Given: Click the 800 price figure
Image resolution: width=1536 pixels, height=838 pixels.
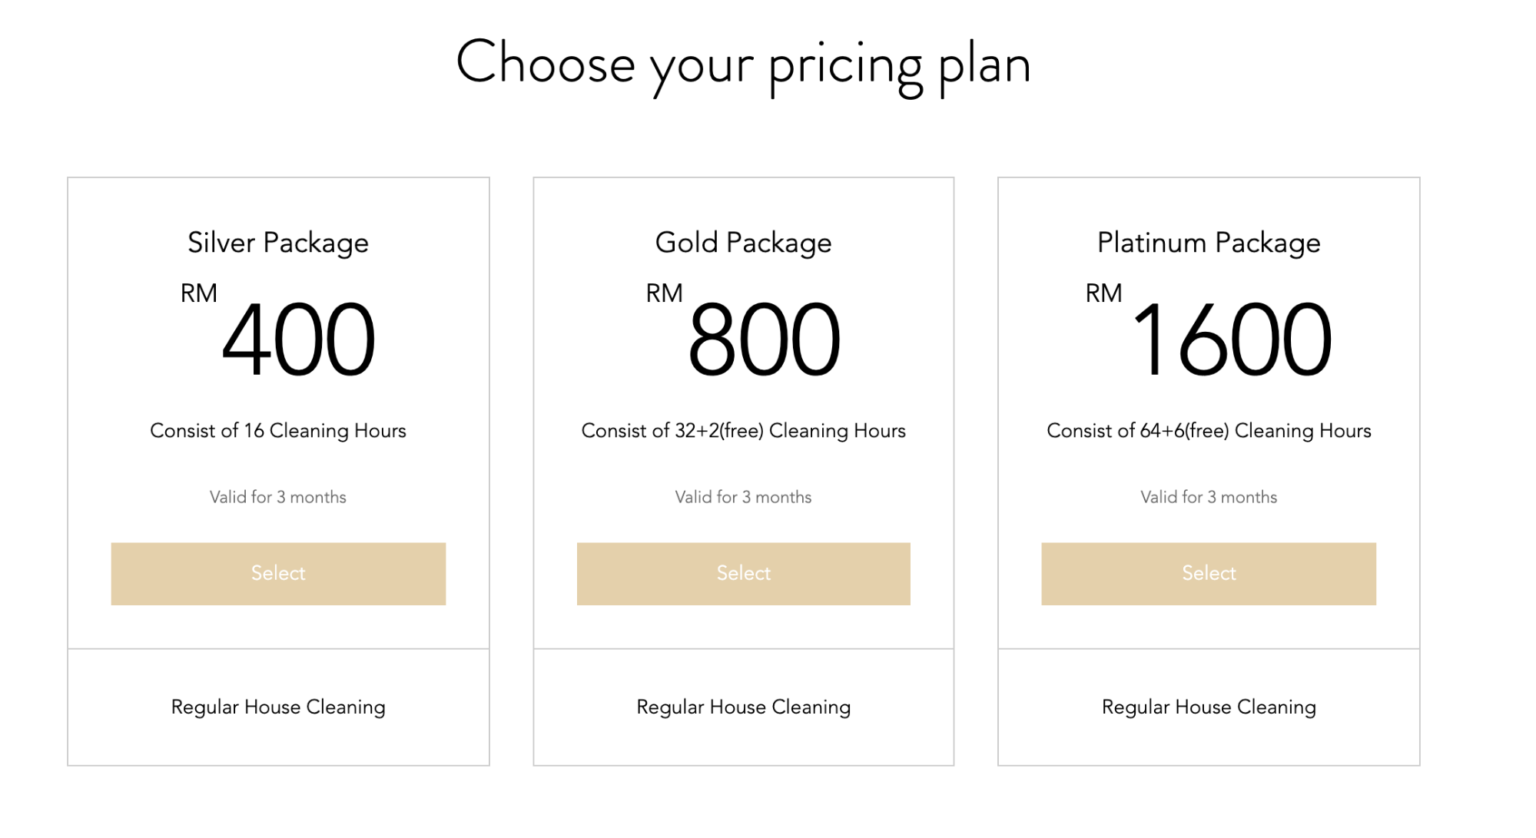Looking at the screenshot, I should (x=764, y=341).
